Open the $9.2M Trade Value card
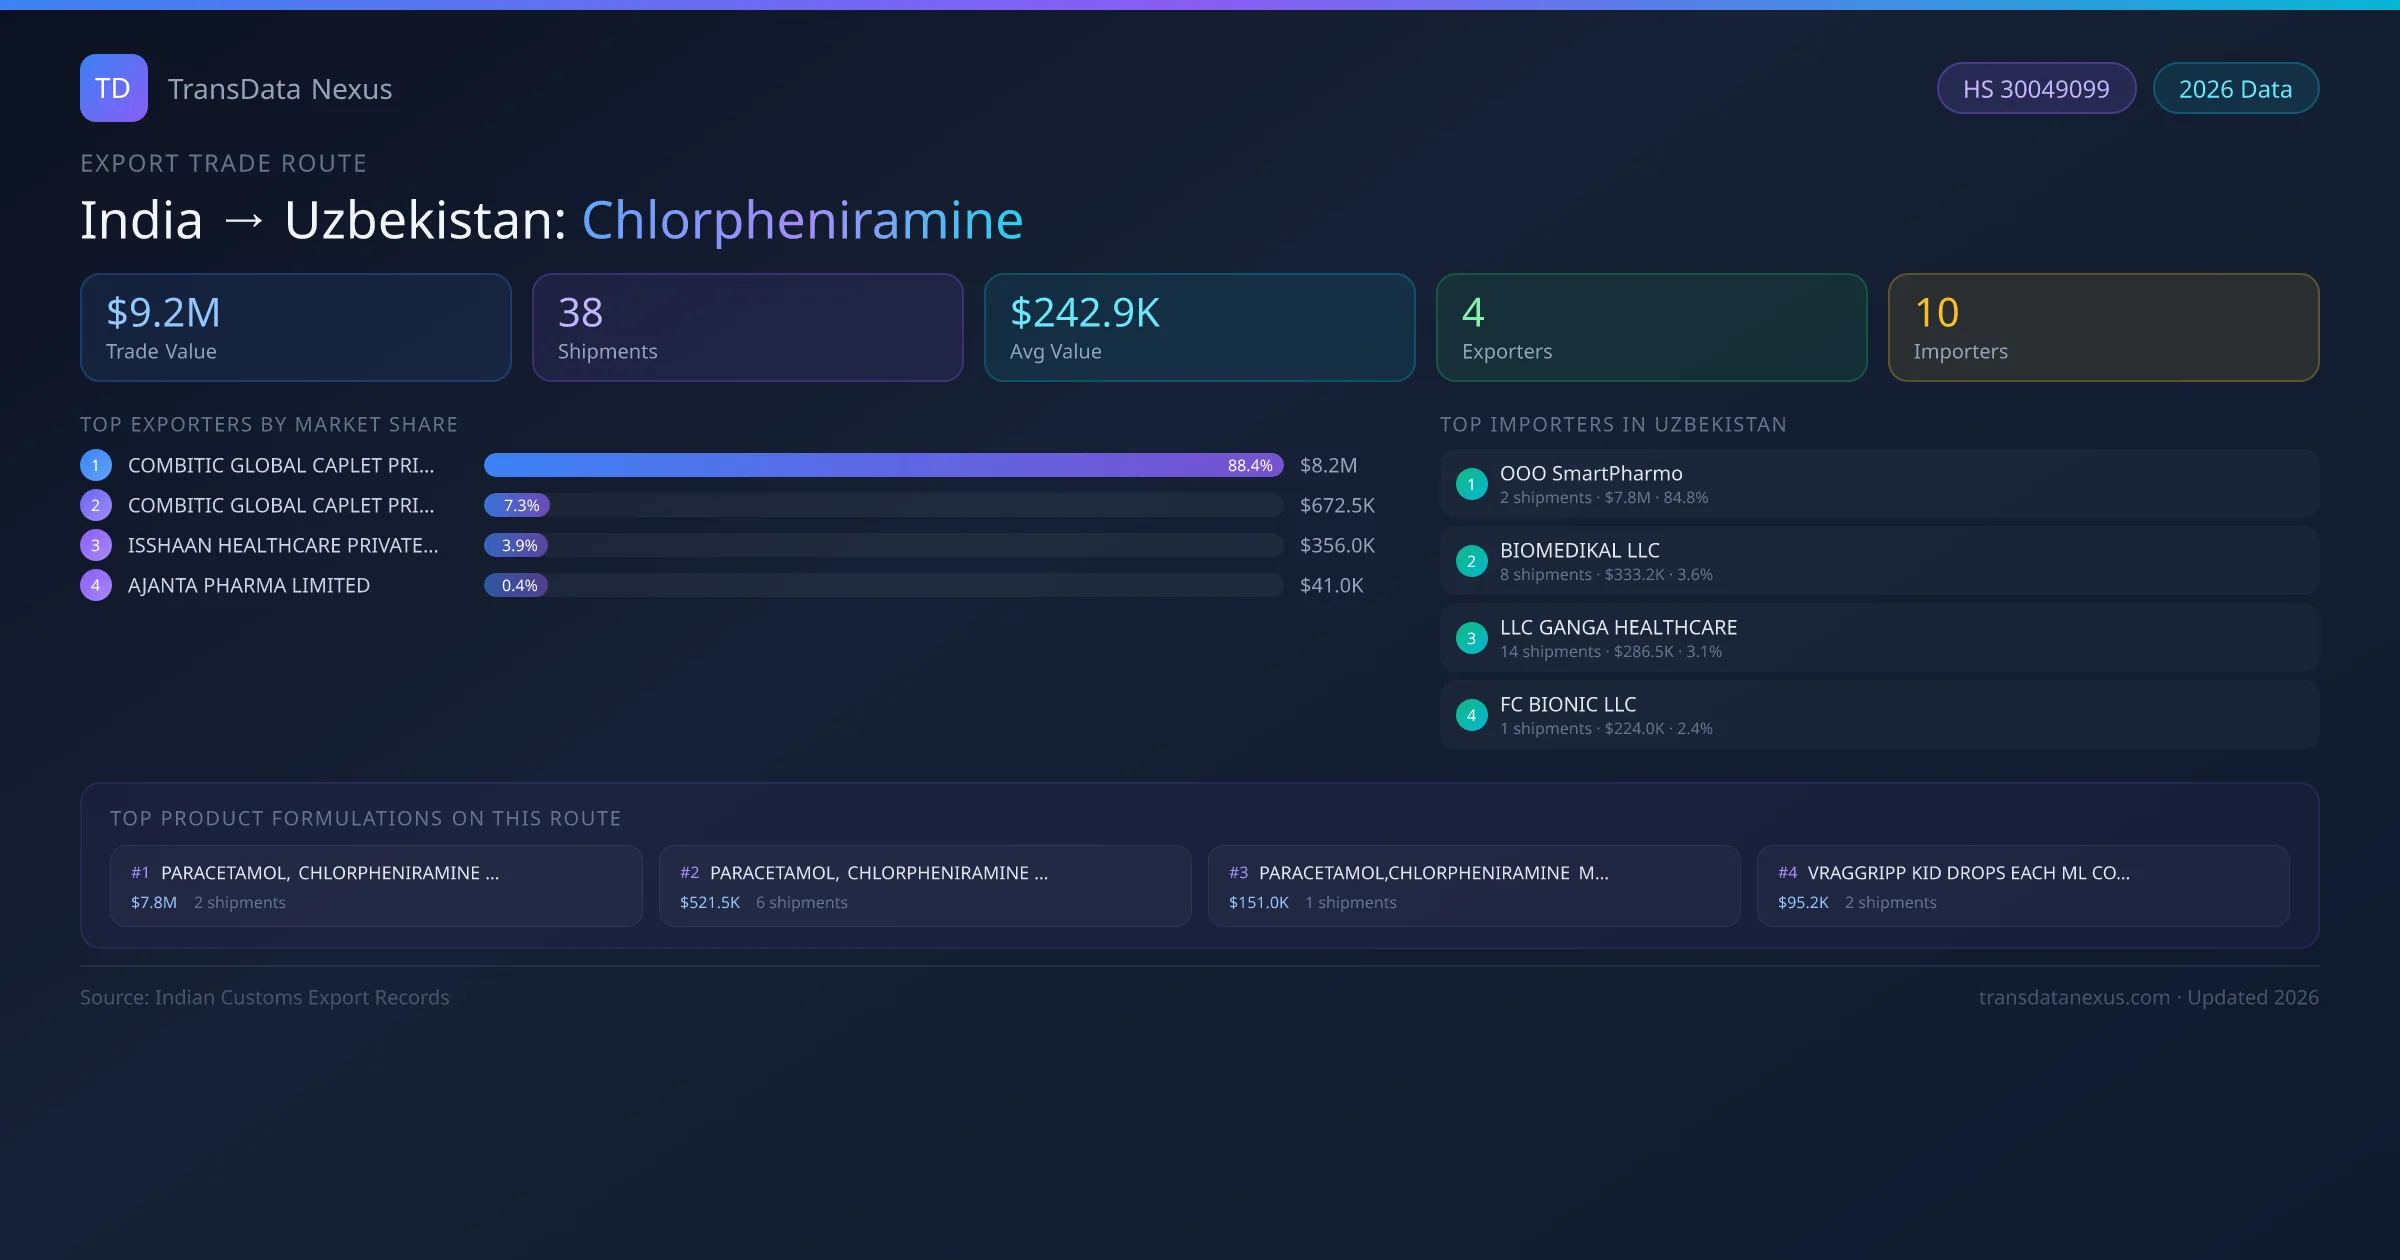The height and width of the screenshot is (1260, 2400). coord(295,327)
